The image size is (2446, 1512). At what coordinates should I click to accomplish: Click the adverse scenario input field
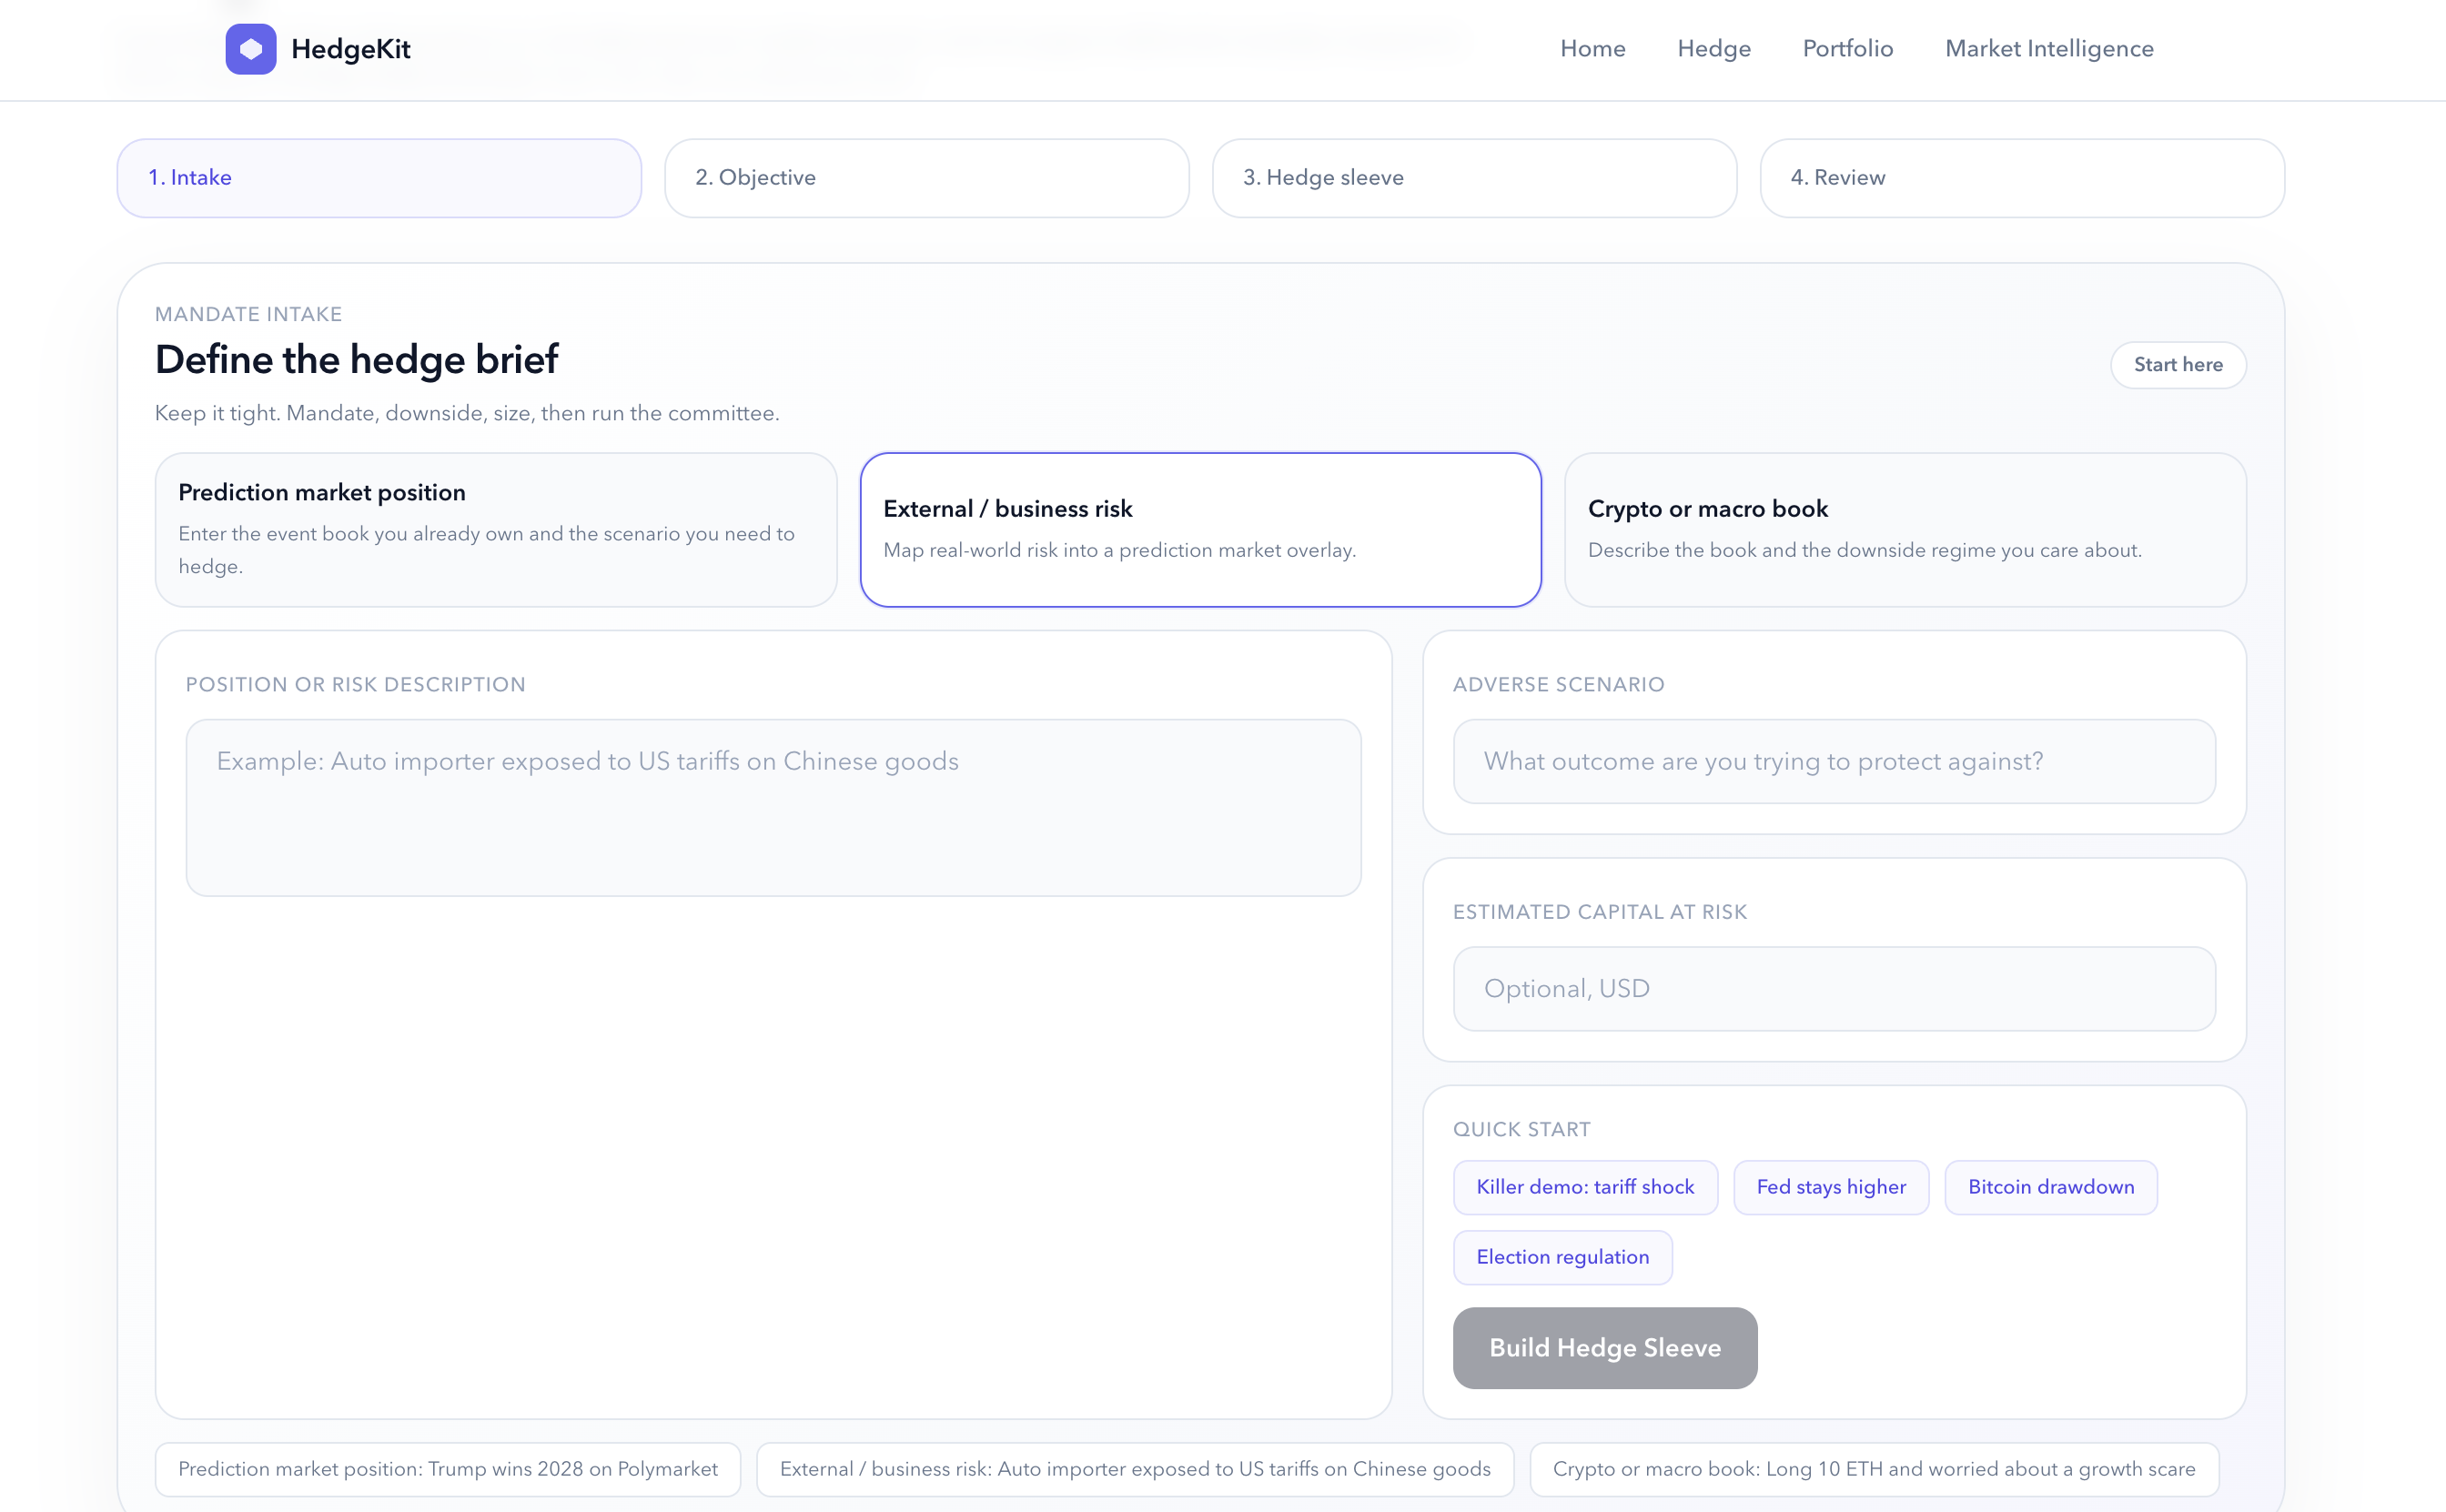click(x=1833, y=761)
